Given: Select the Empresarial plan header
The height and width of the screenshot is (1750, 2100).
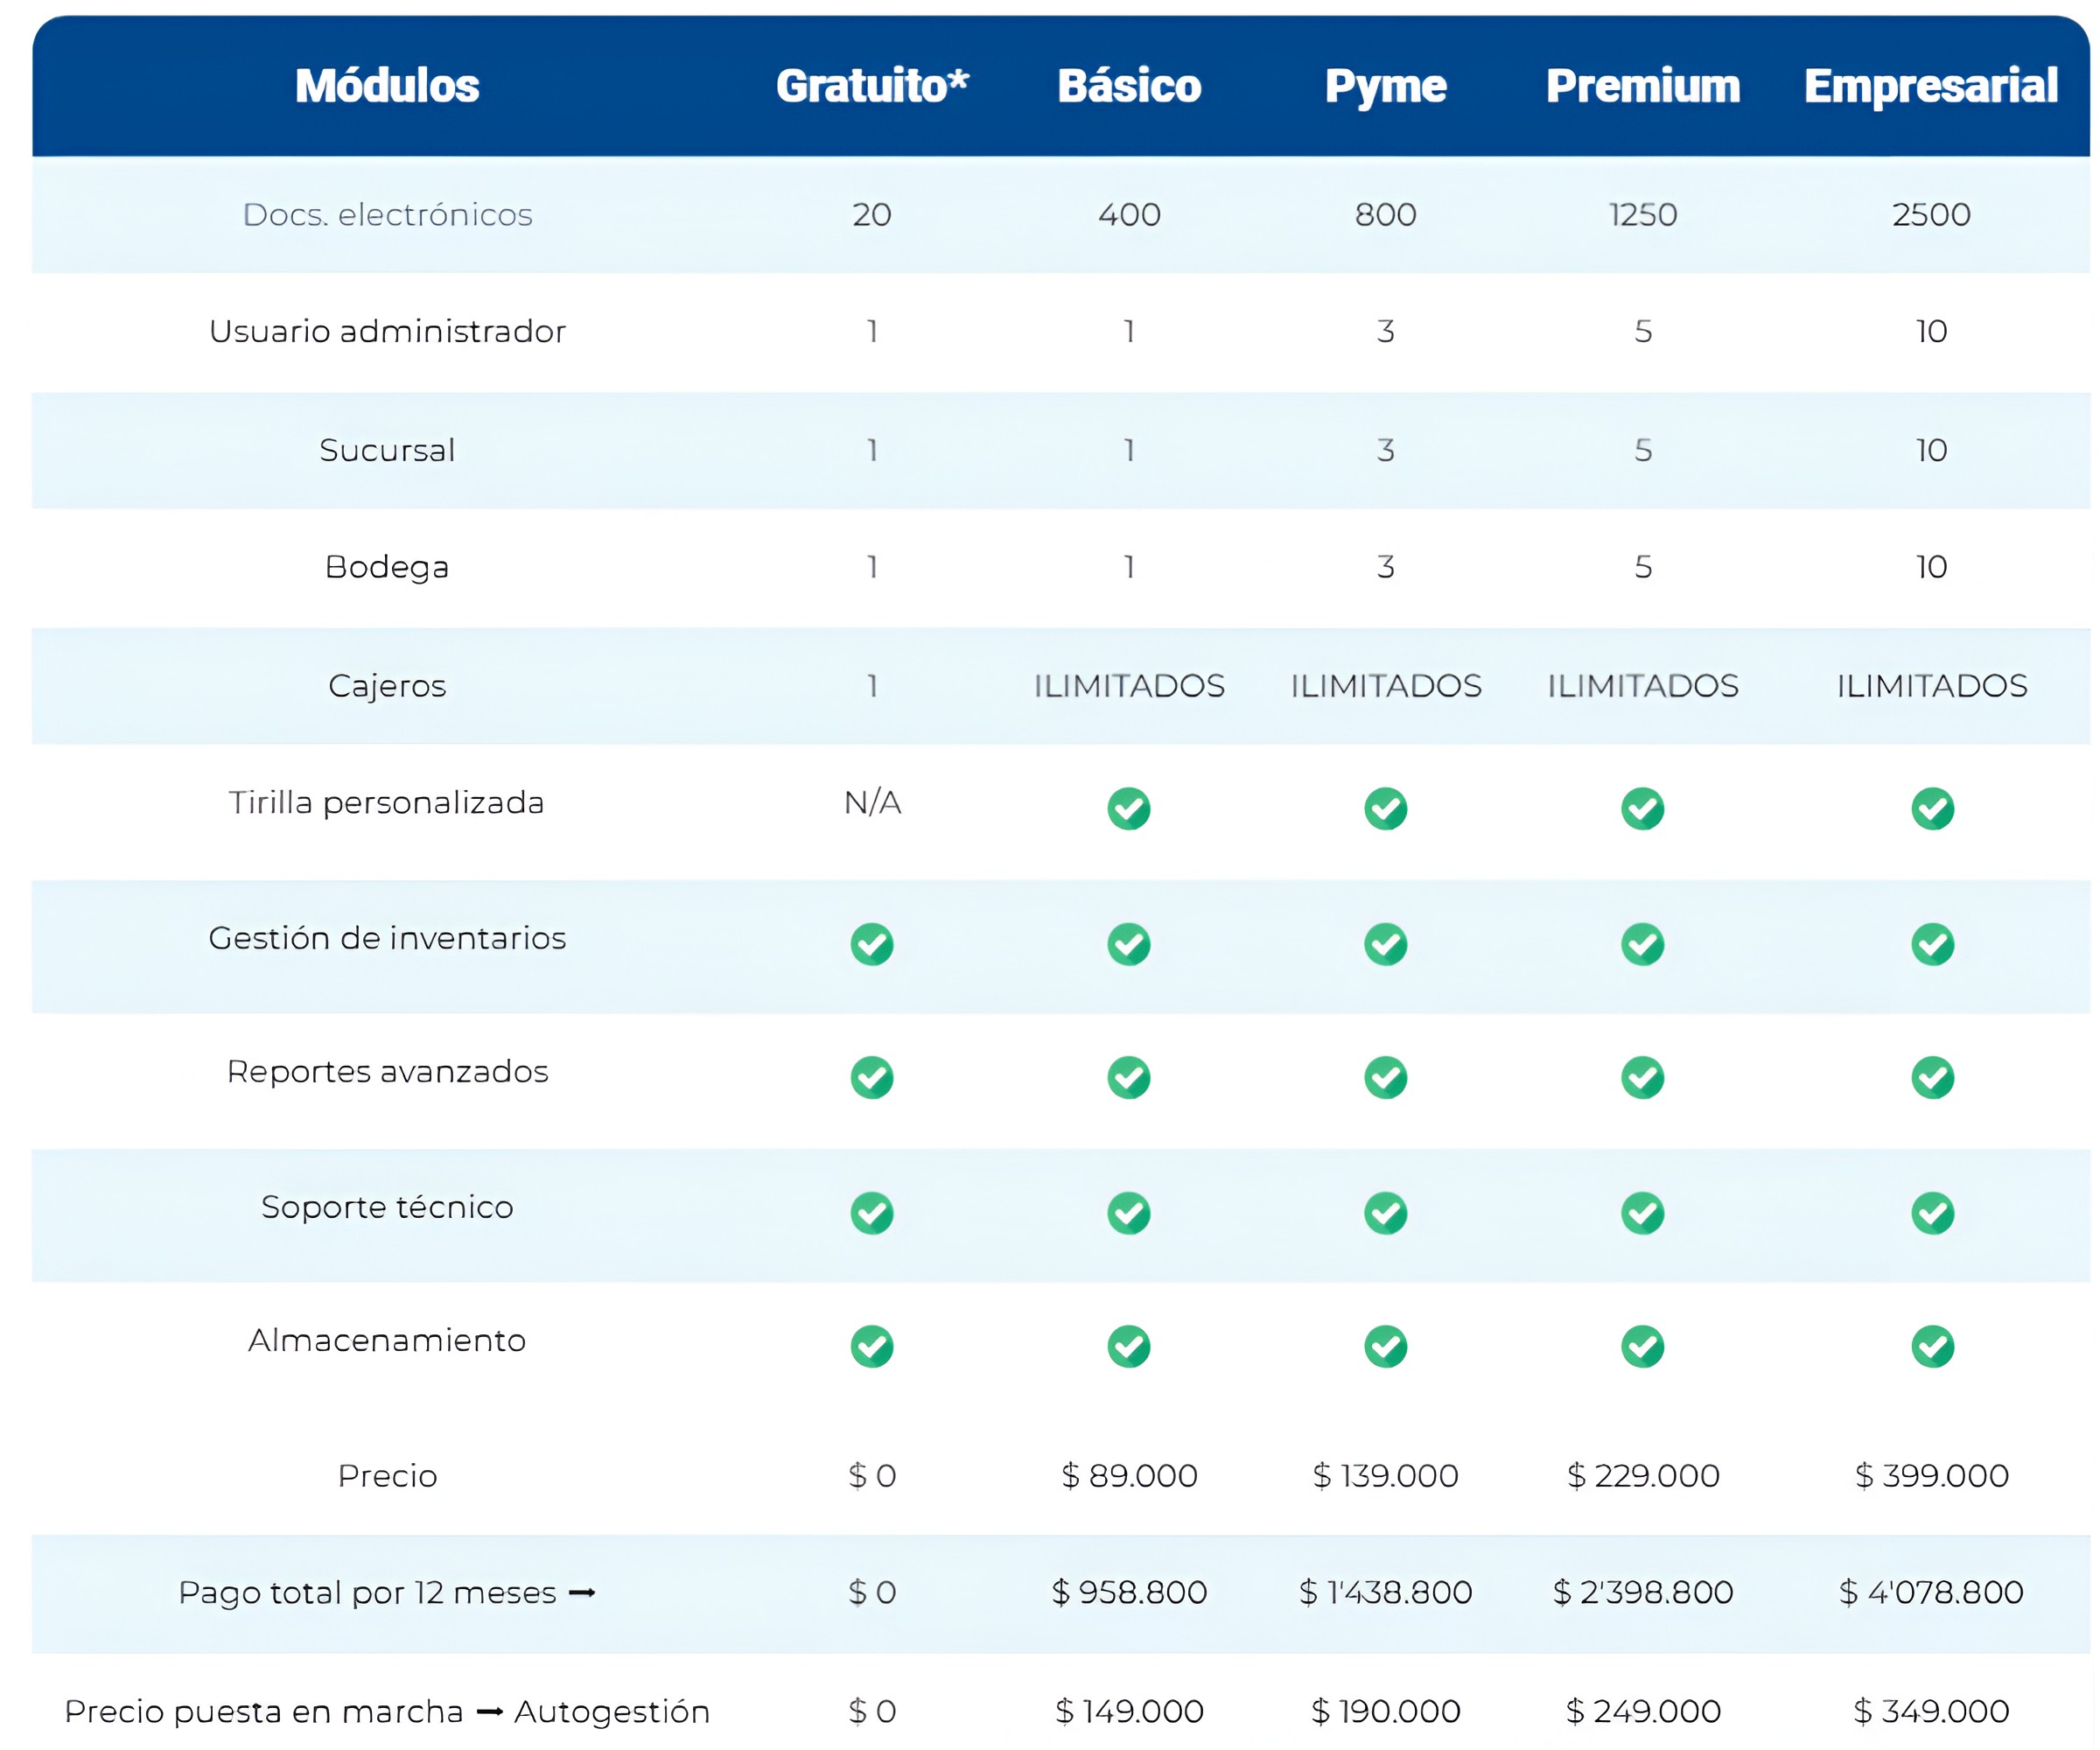Looking at the screenshot, I should (1930, 85).
